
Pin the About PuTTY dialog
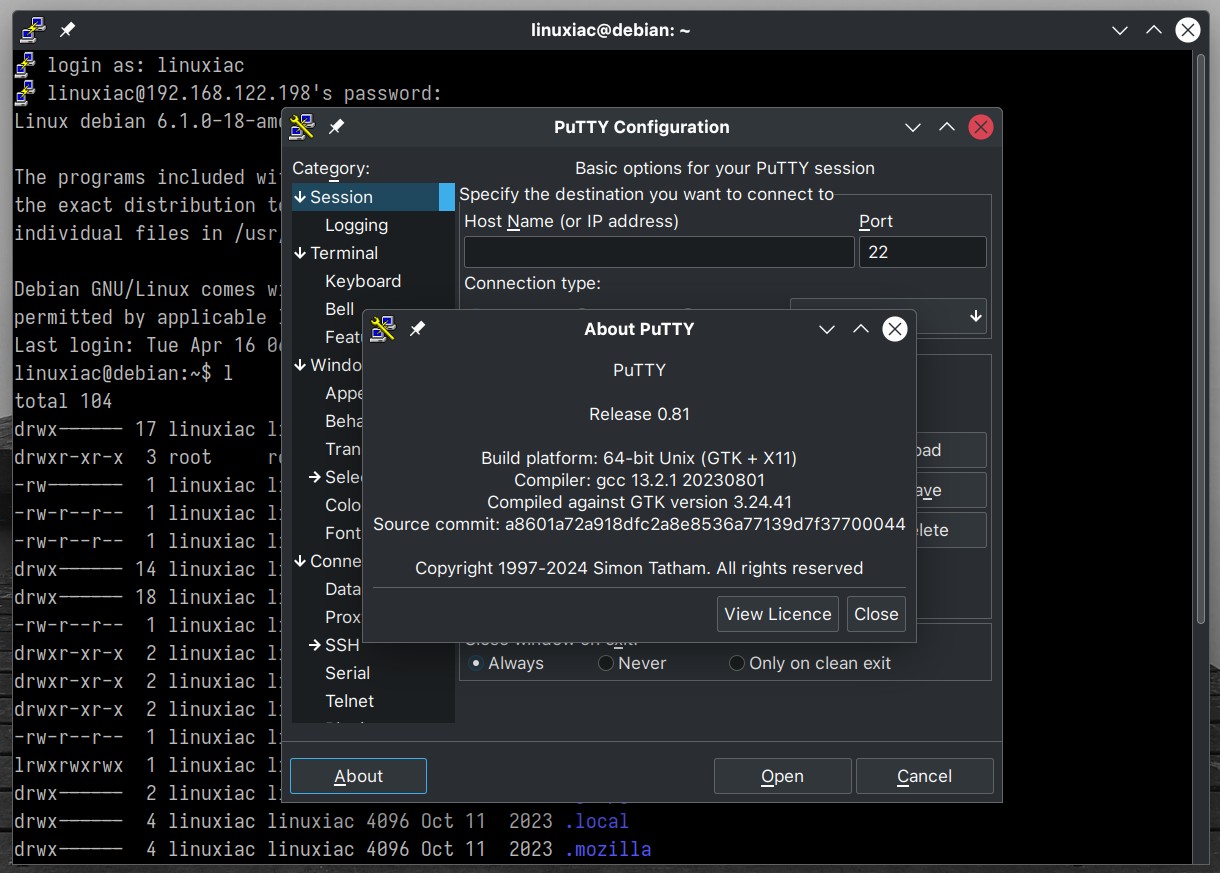pos(418,328)
